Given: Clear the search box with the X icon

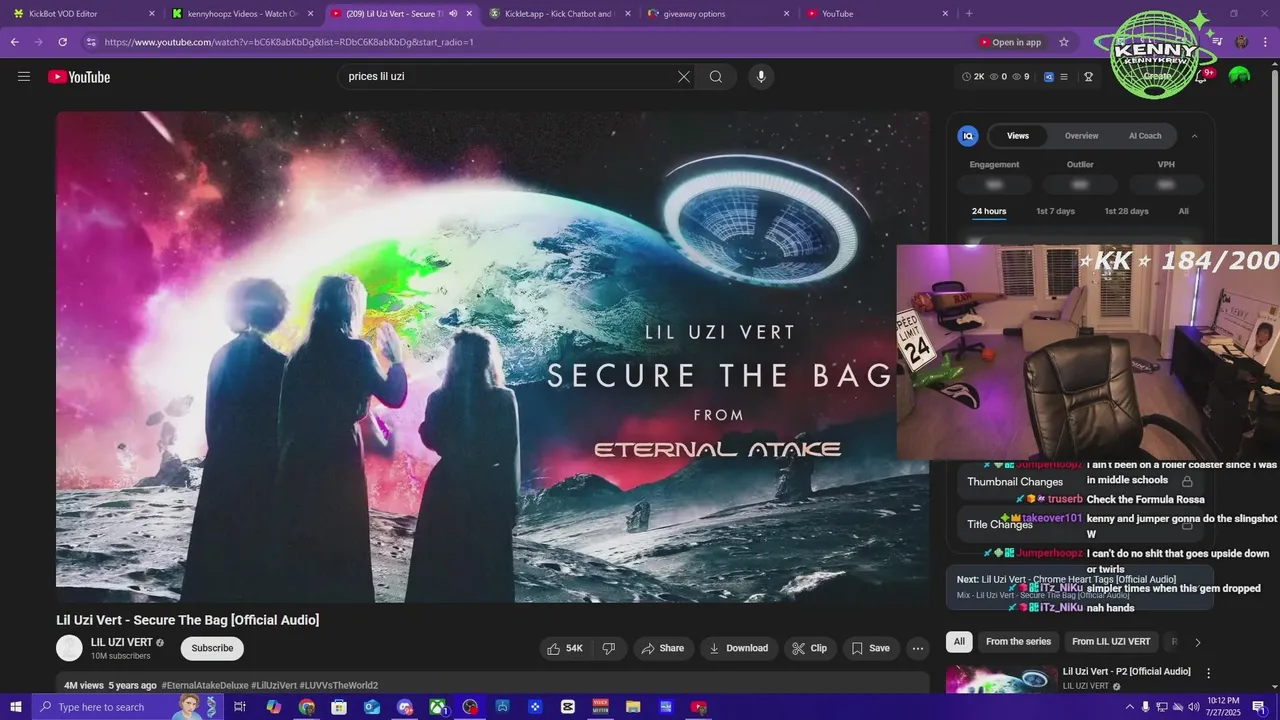Looking at the screenshot, I should point(684,77).
